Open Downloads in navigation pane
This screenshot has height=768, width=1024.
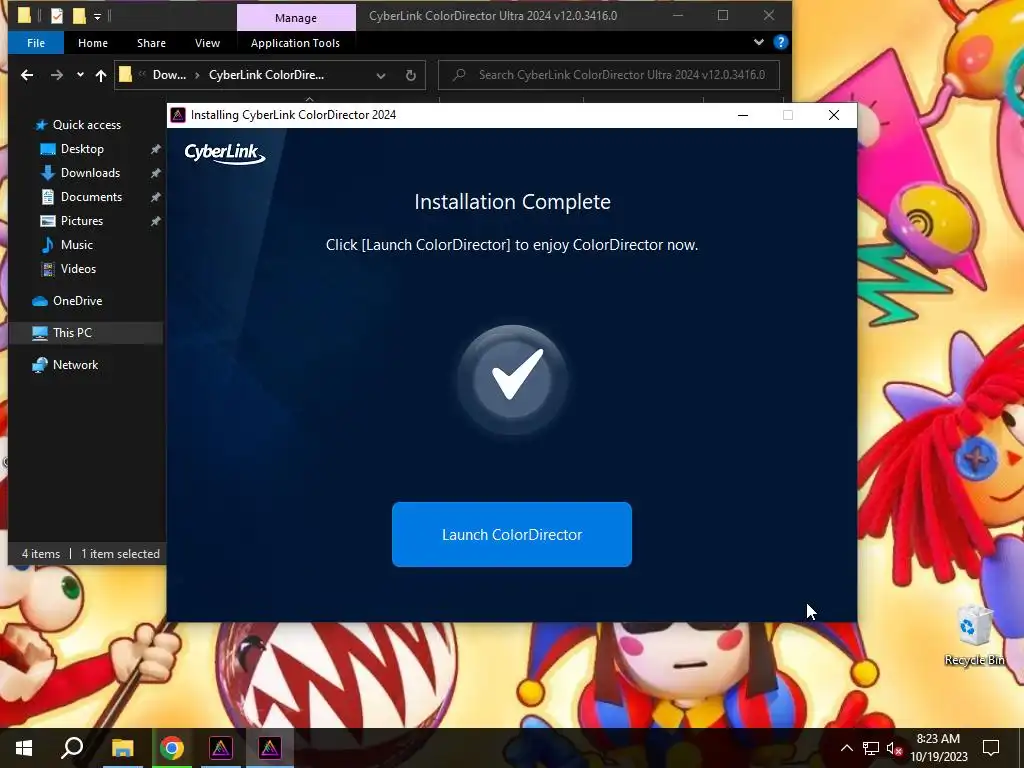90,173
